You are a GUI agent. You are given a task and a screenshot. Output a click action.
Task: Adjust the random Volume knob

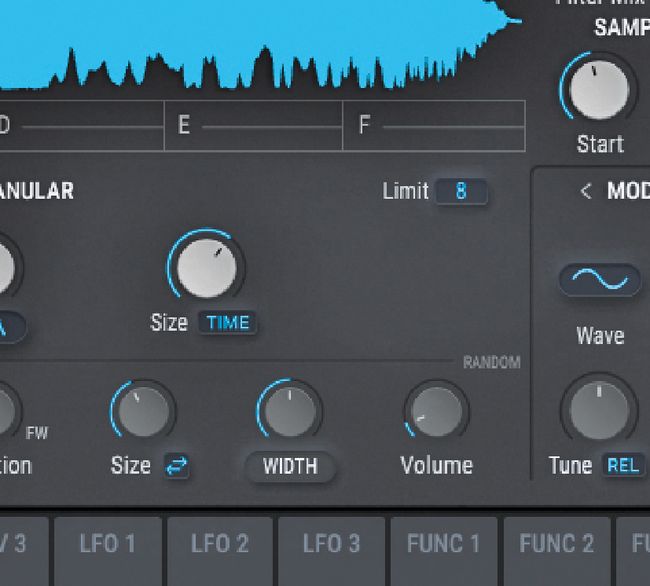[x=437, y=411]
